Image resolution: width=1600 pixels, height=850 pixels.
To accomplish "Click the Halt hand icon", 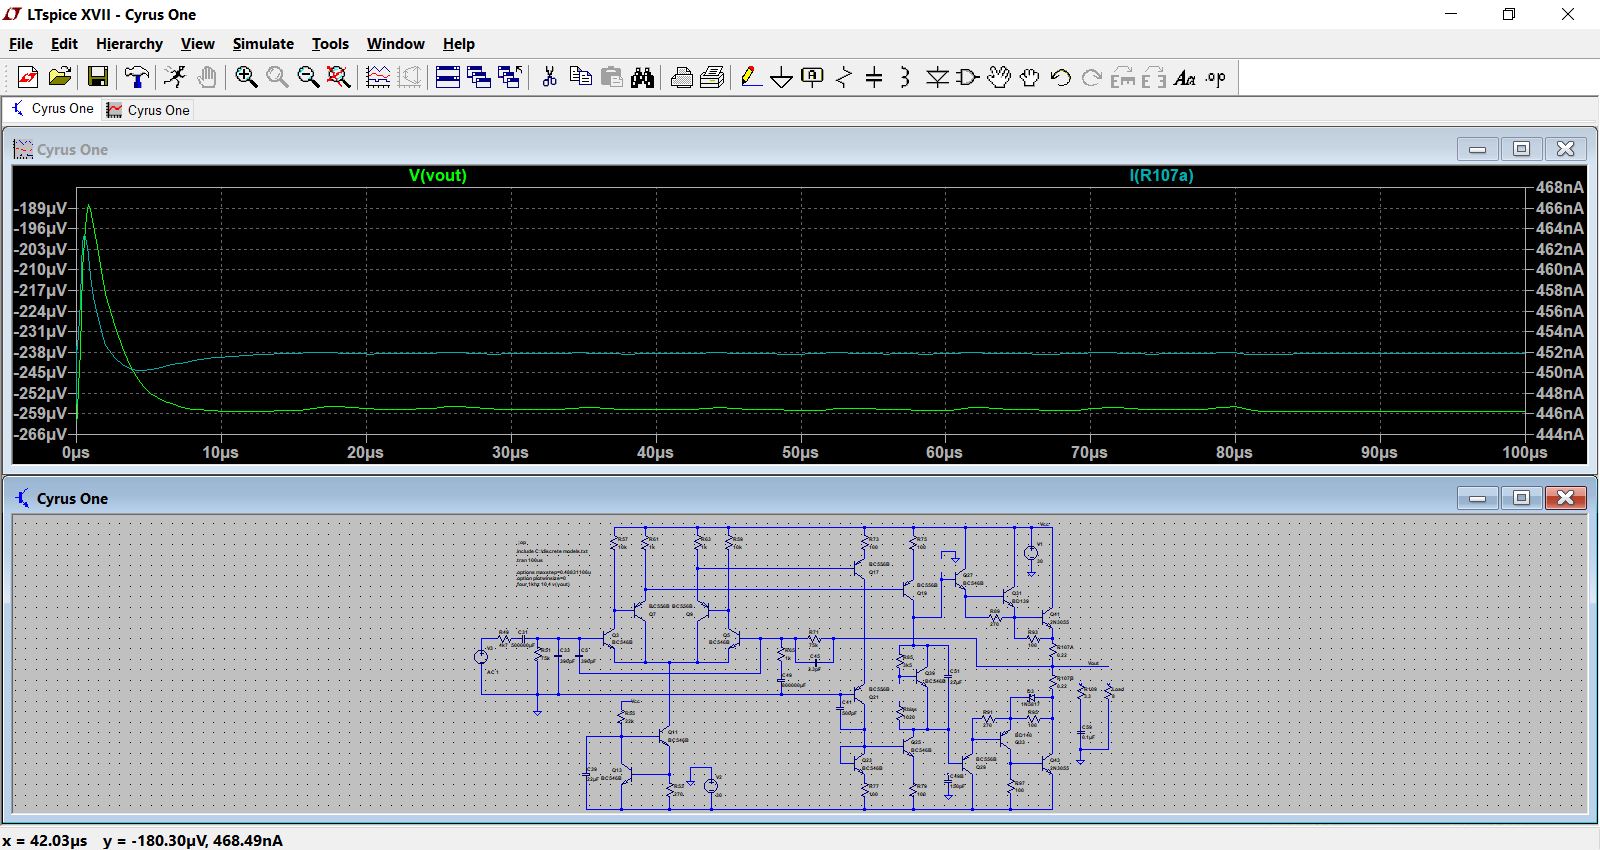I will coord(206,77).
